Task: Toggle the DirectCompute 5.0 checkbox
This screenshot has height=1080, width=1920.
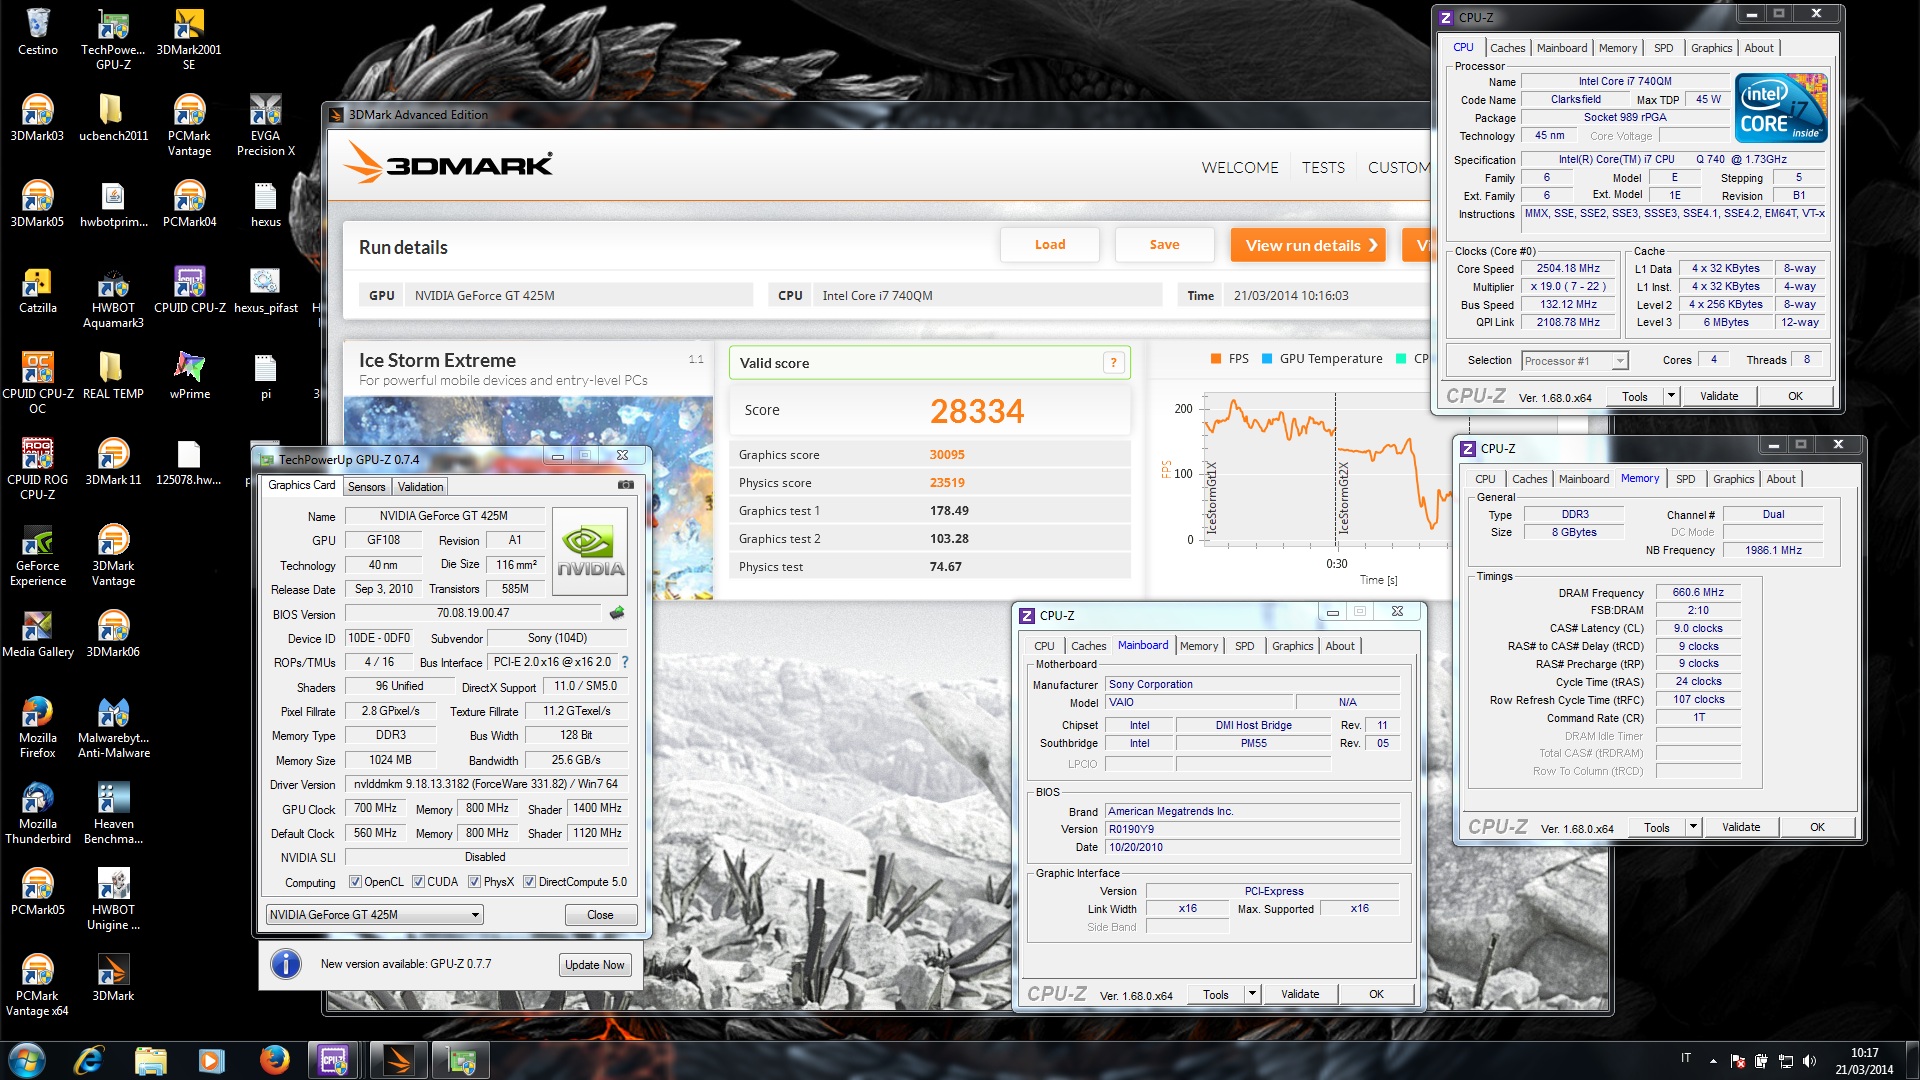Action: tap(529, 882)
